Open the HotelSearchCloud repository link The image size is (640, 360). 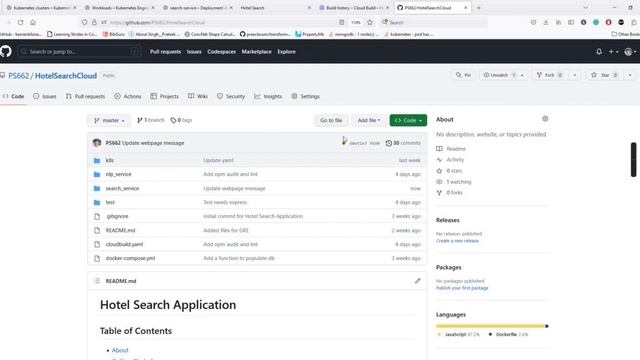[66, 76]
